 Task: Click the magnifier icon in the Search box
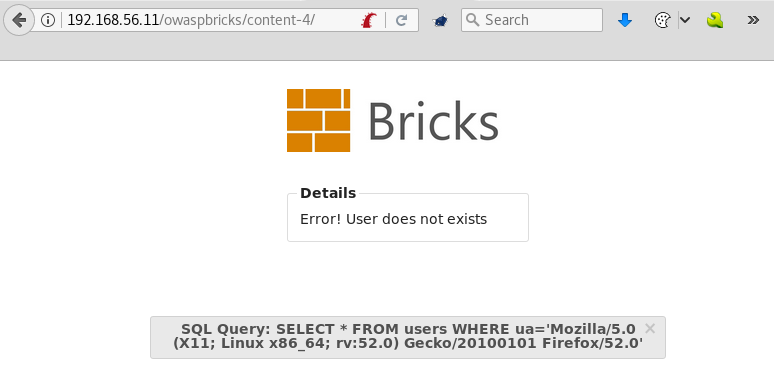473,20
